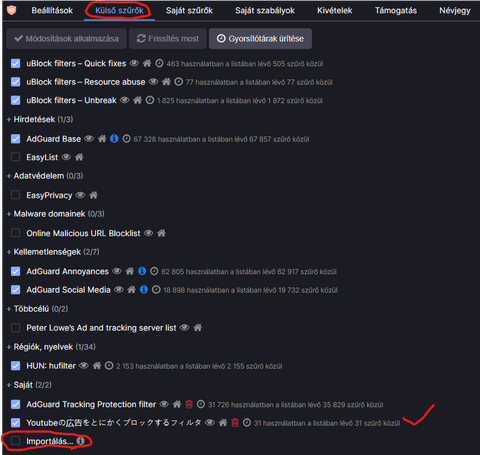Tick the Importálás checkbox
The height and width of the screenshot is (455, 480).
15,441
